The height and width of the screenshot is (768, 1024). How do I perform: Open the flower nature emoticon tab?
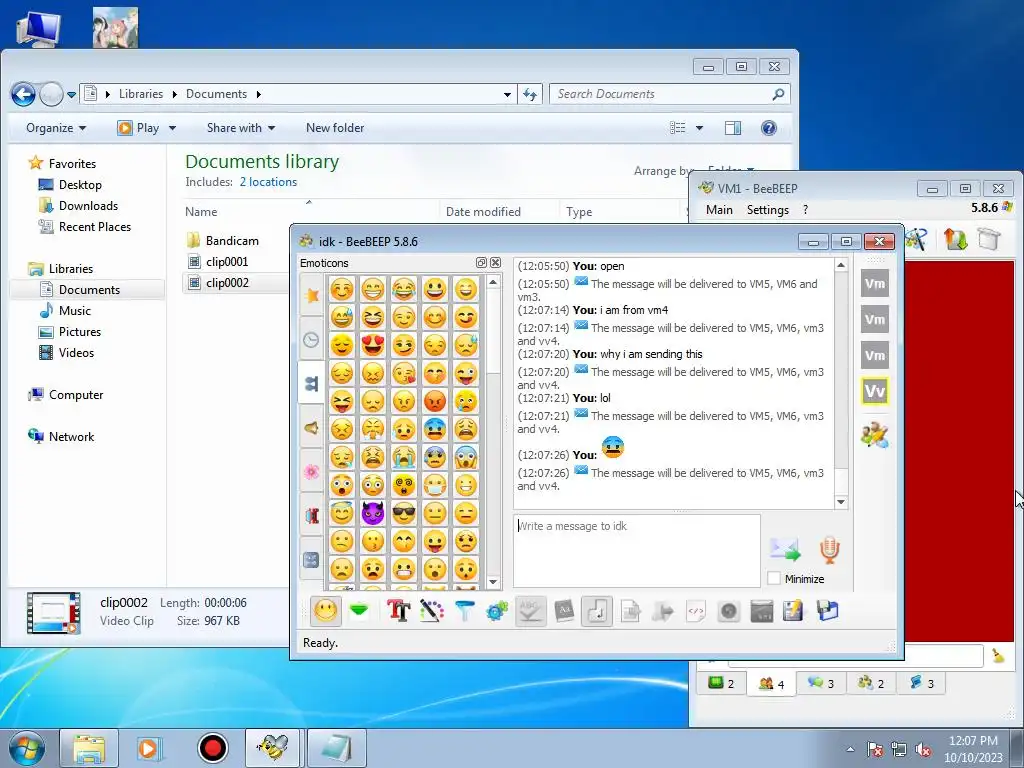point(312,472)
